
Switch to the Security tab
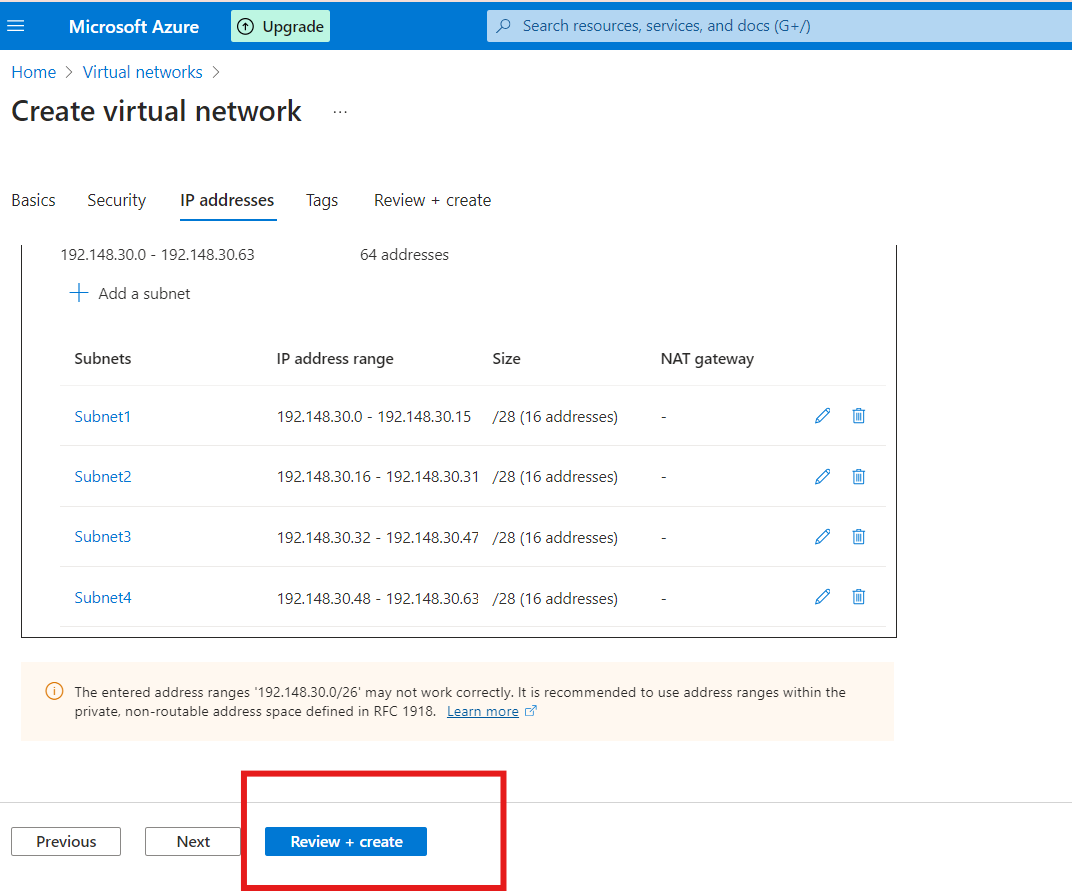tap(117, 200)
